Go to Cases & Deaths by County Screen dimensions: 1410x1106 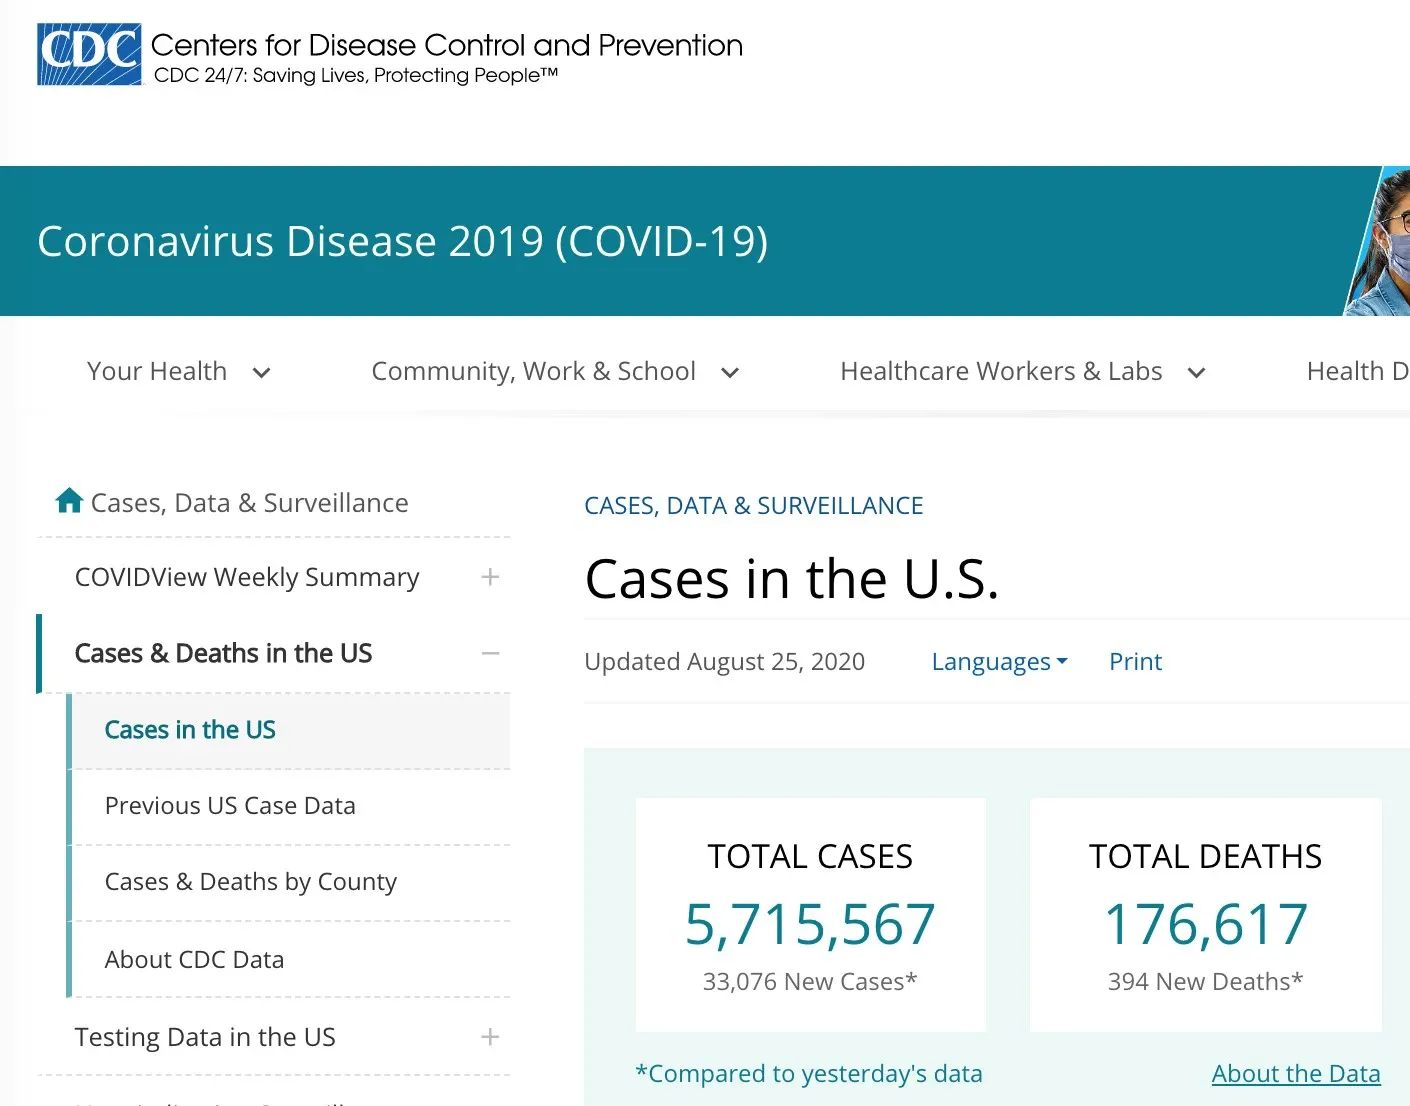pyautogui.click(x=250, y=882)
